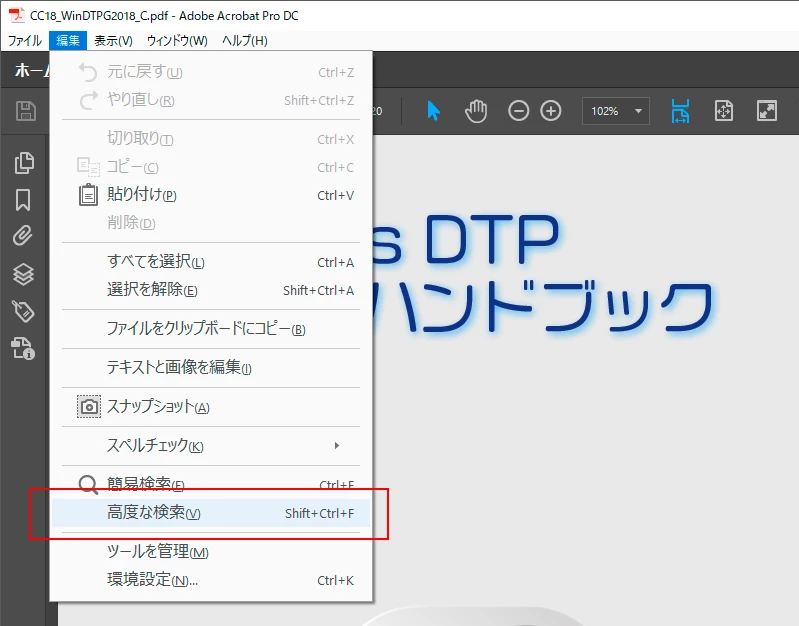Select 簡易検索(F) menu item
Image resolution: width=799 pixels, height=626 pixels.
[x=211, y=484]
